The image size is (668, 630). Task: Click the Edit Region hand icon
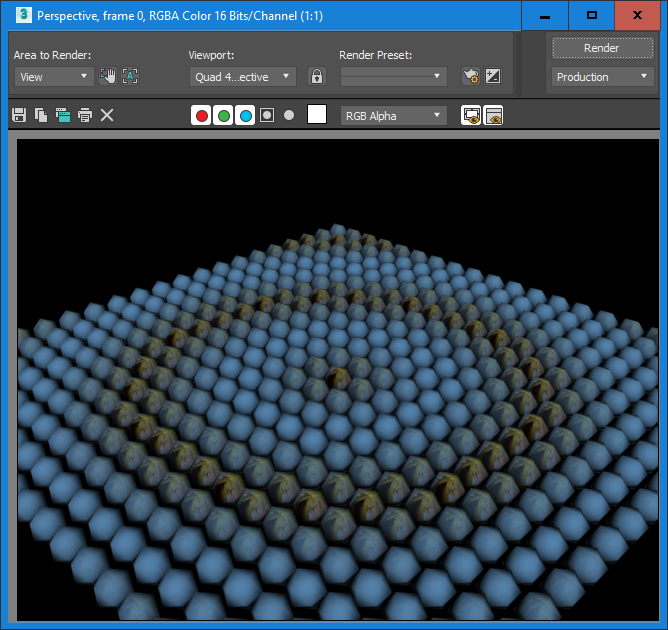(108, 76)
